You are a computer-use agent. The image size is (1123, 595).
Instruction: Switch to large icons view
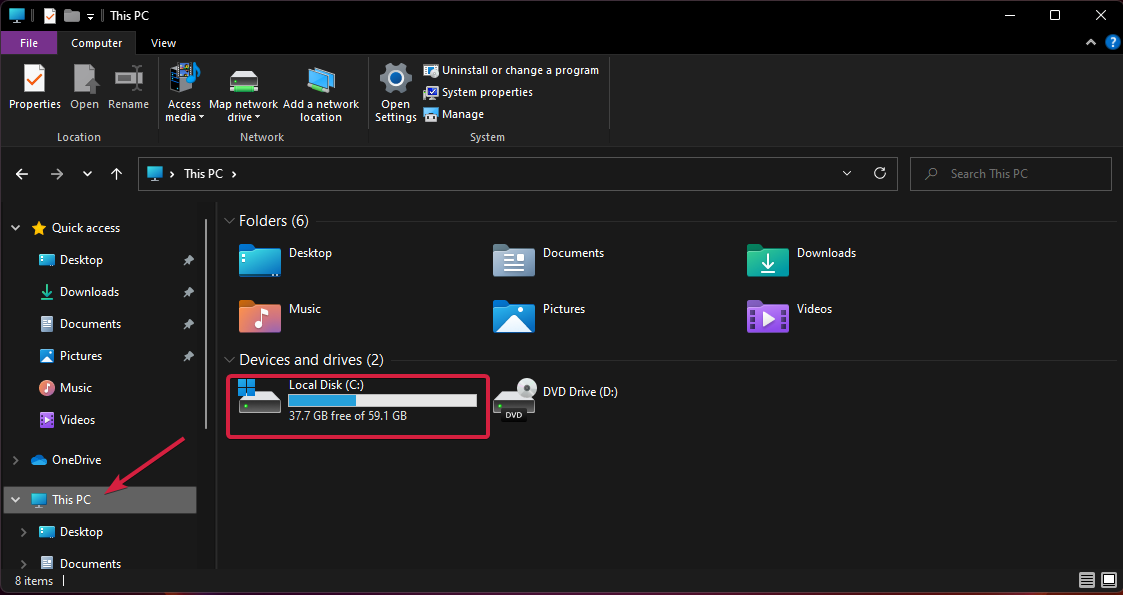tap(1108, 580)
